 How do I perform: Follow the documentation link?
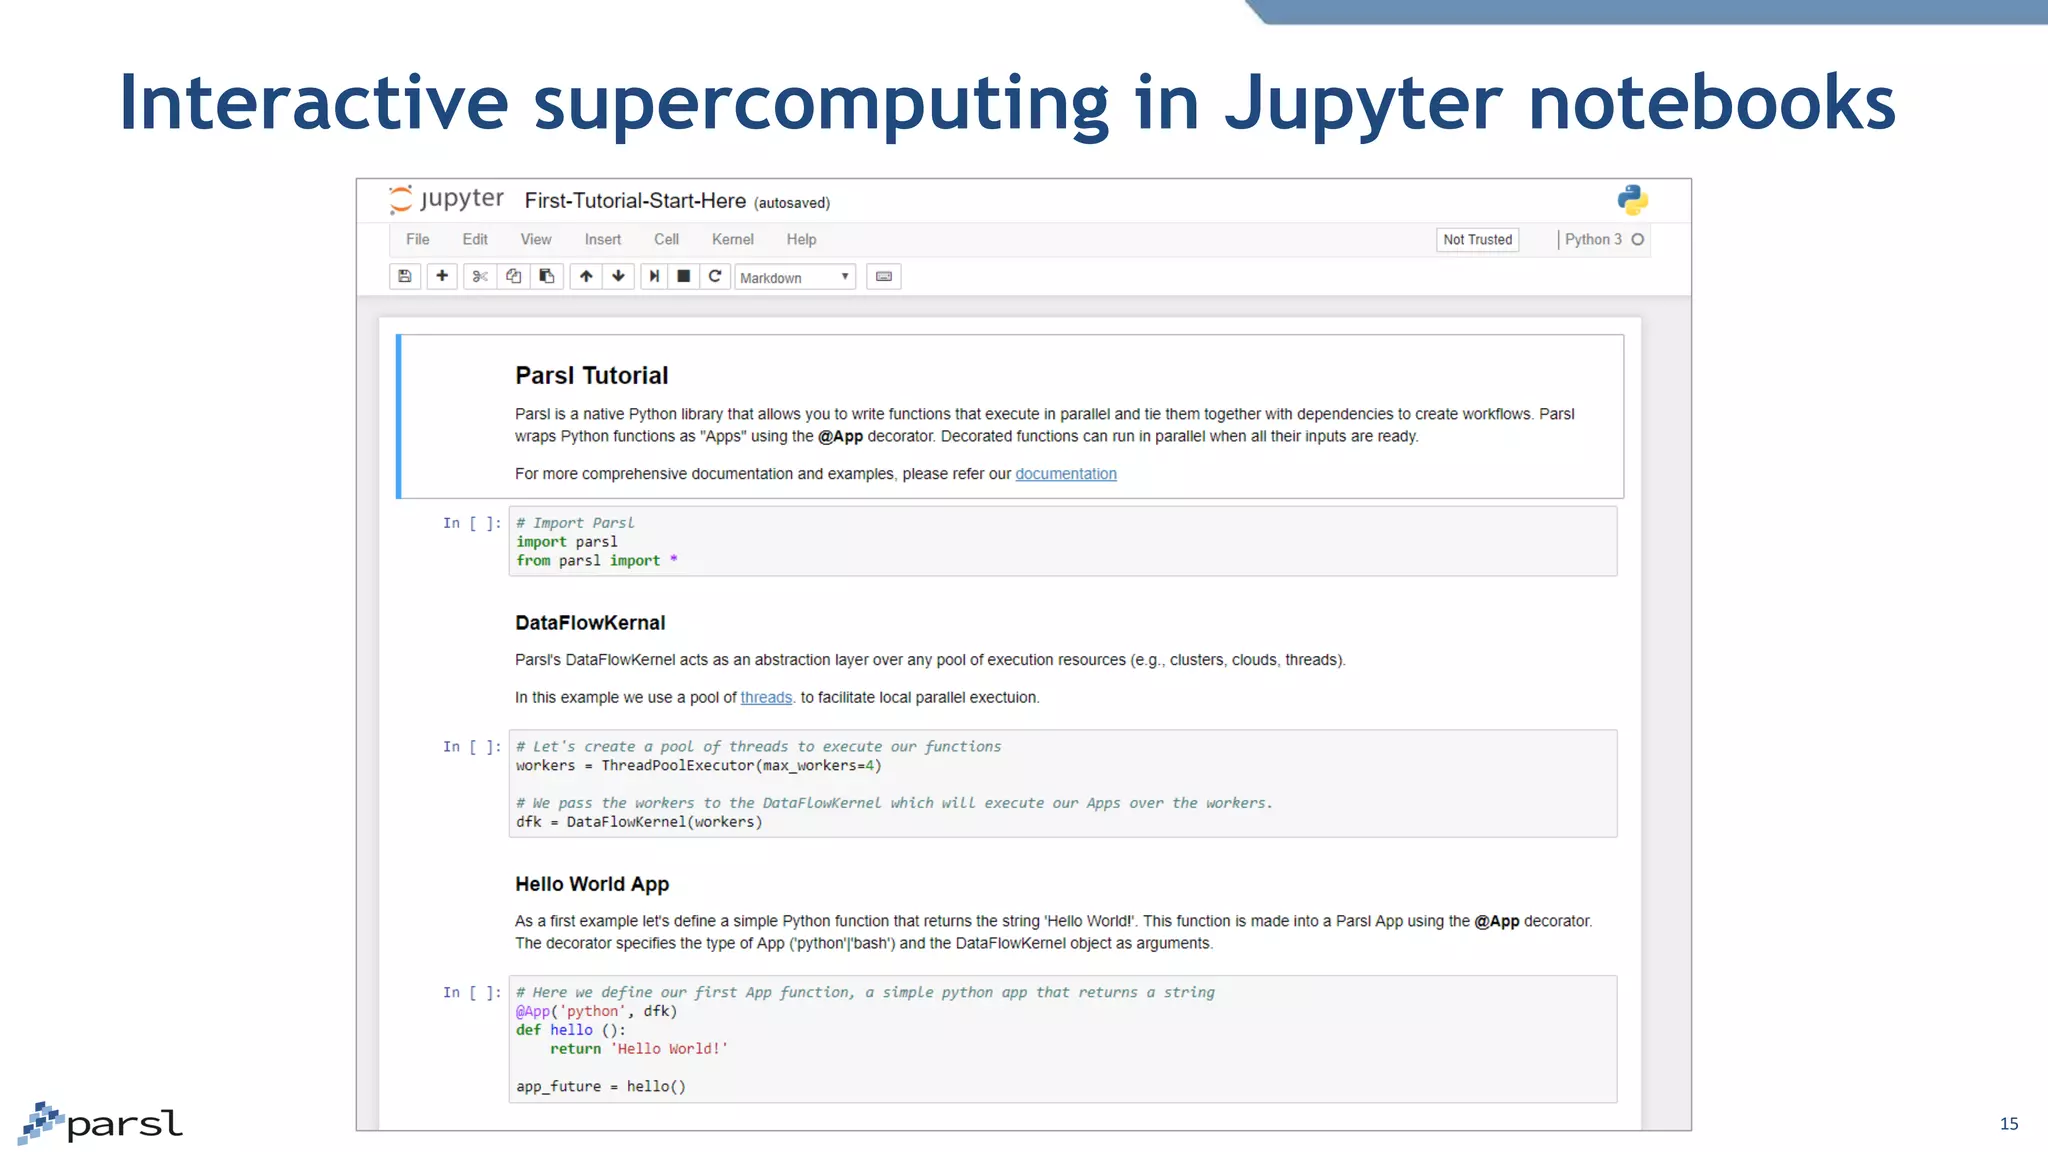point(1066,474)
